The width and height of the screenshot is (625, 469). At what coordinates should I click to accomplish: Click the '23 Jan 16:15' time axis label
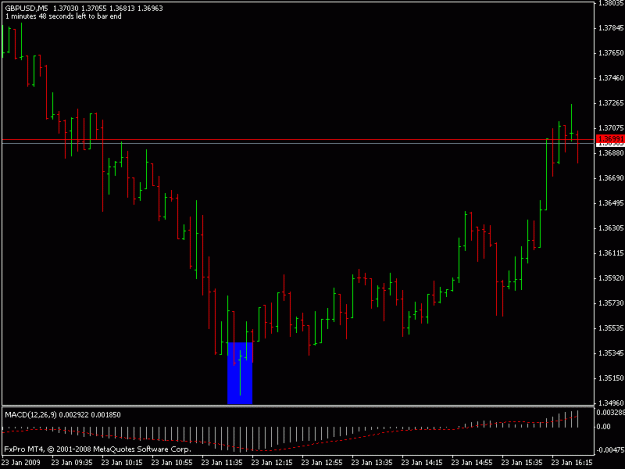tap(572, 463)
